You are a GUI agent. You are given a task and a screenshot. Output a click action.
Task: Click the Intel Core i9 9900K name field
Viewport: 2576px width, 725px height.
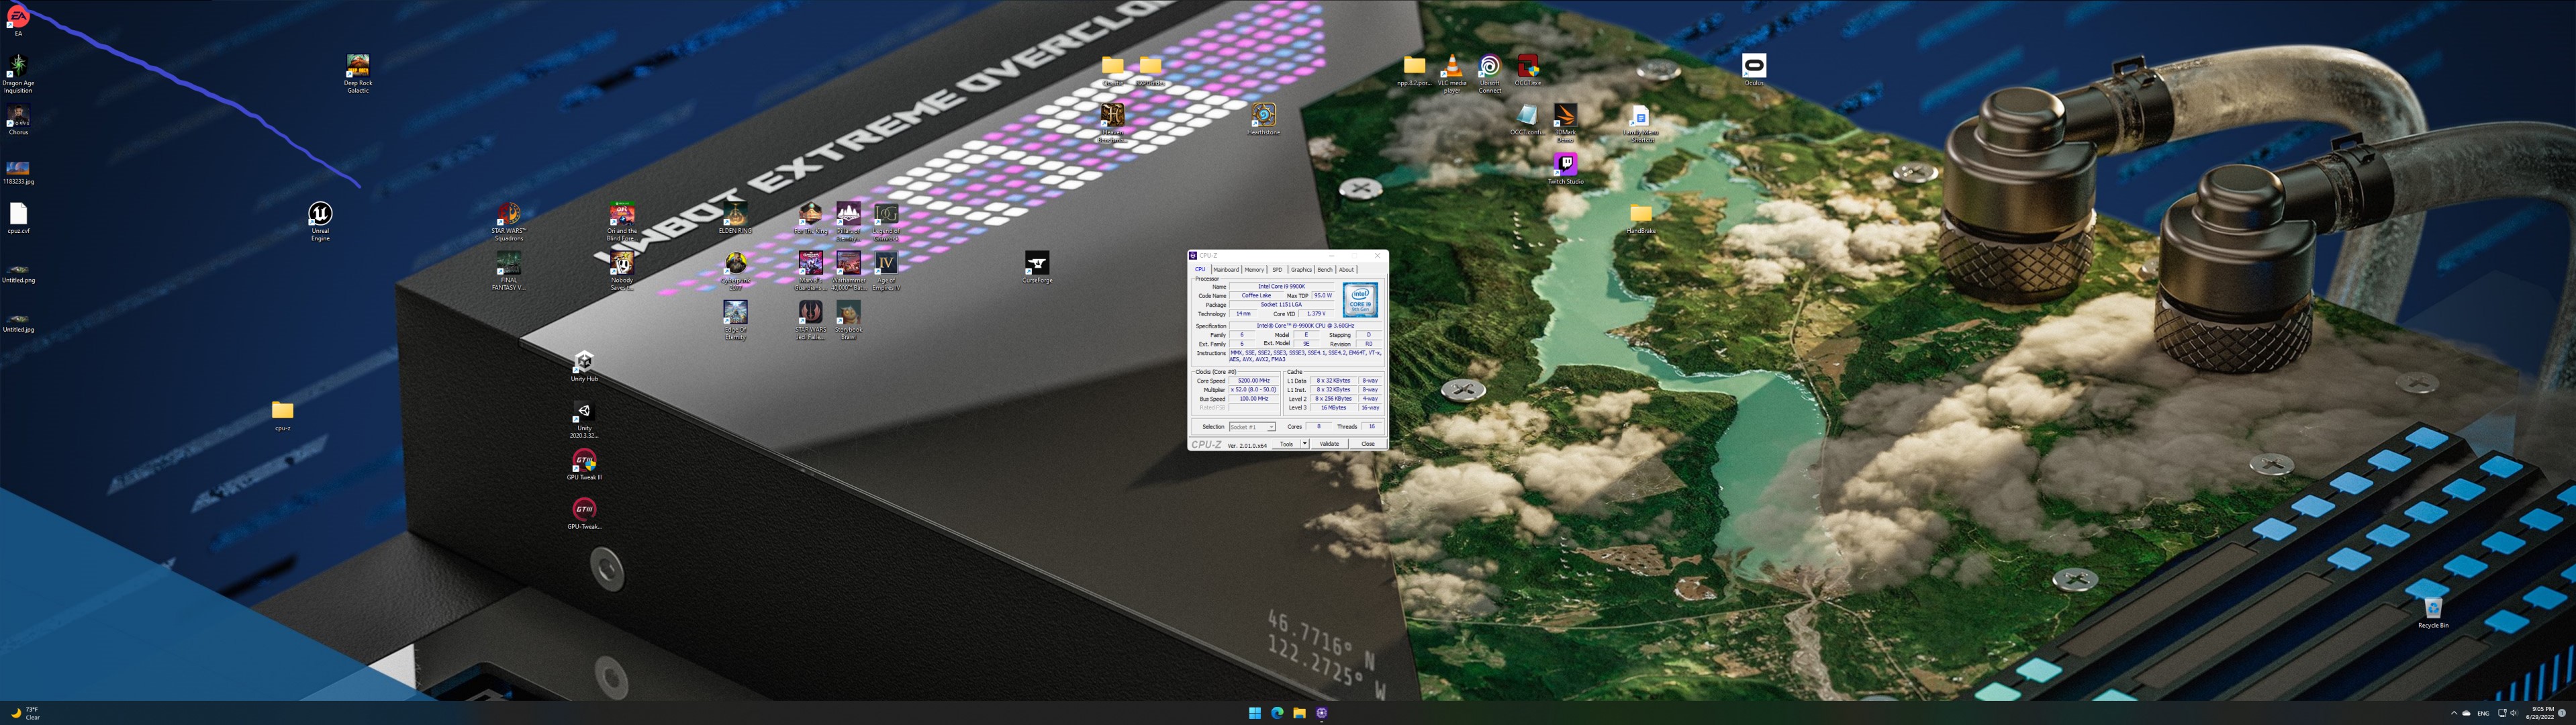coord(1281,287)
